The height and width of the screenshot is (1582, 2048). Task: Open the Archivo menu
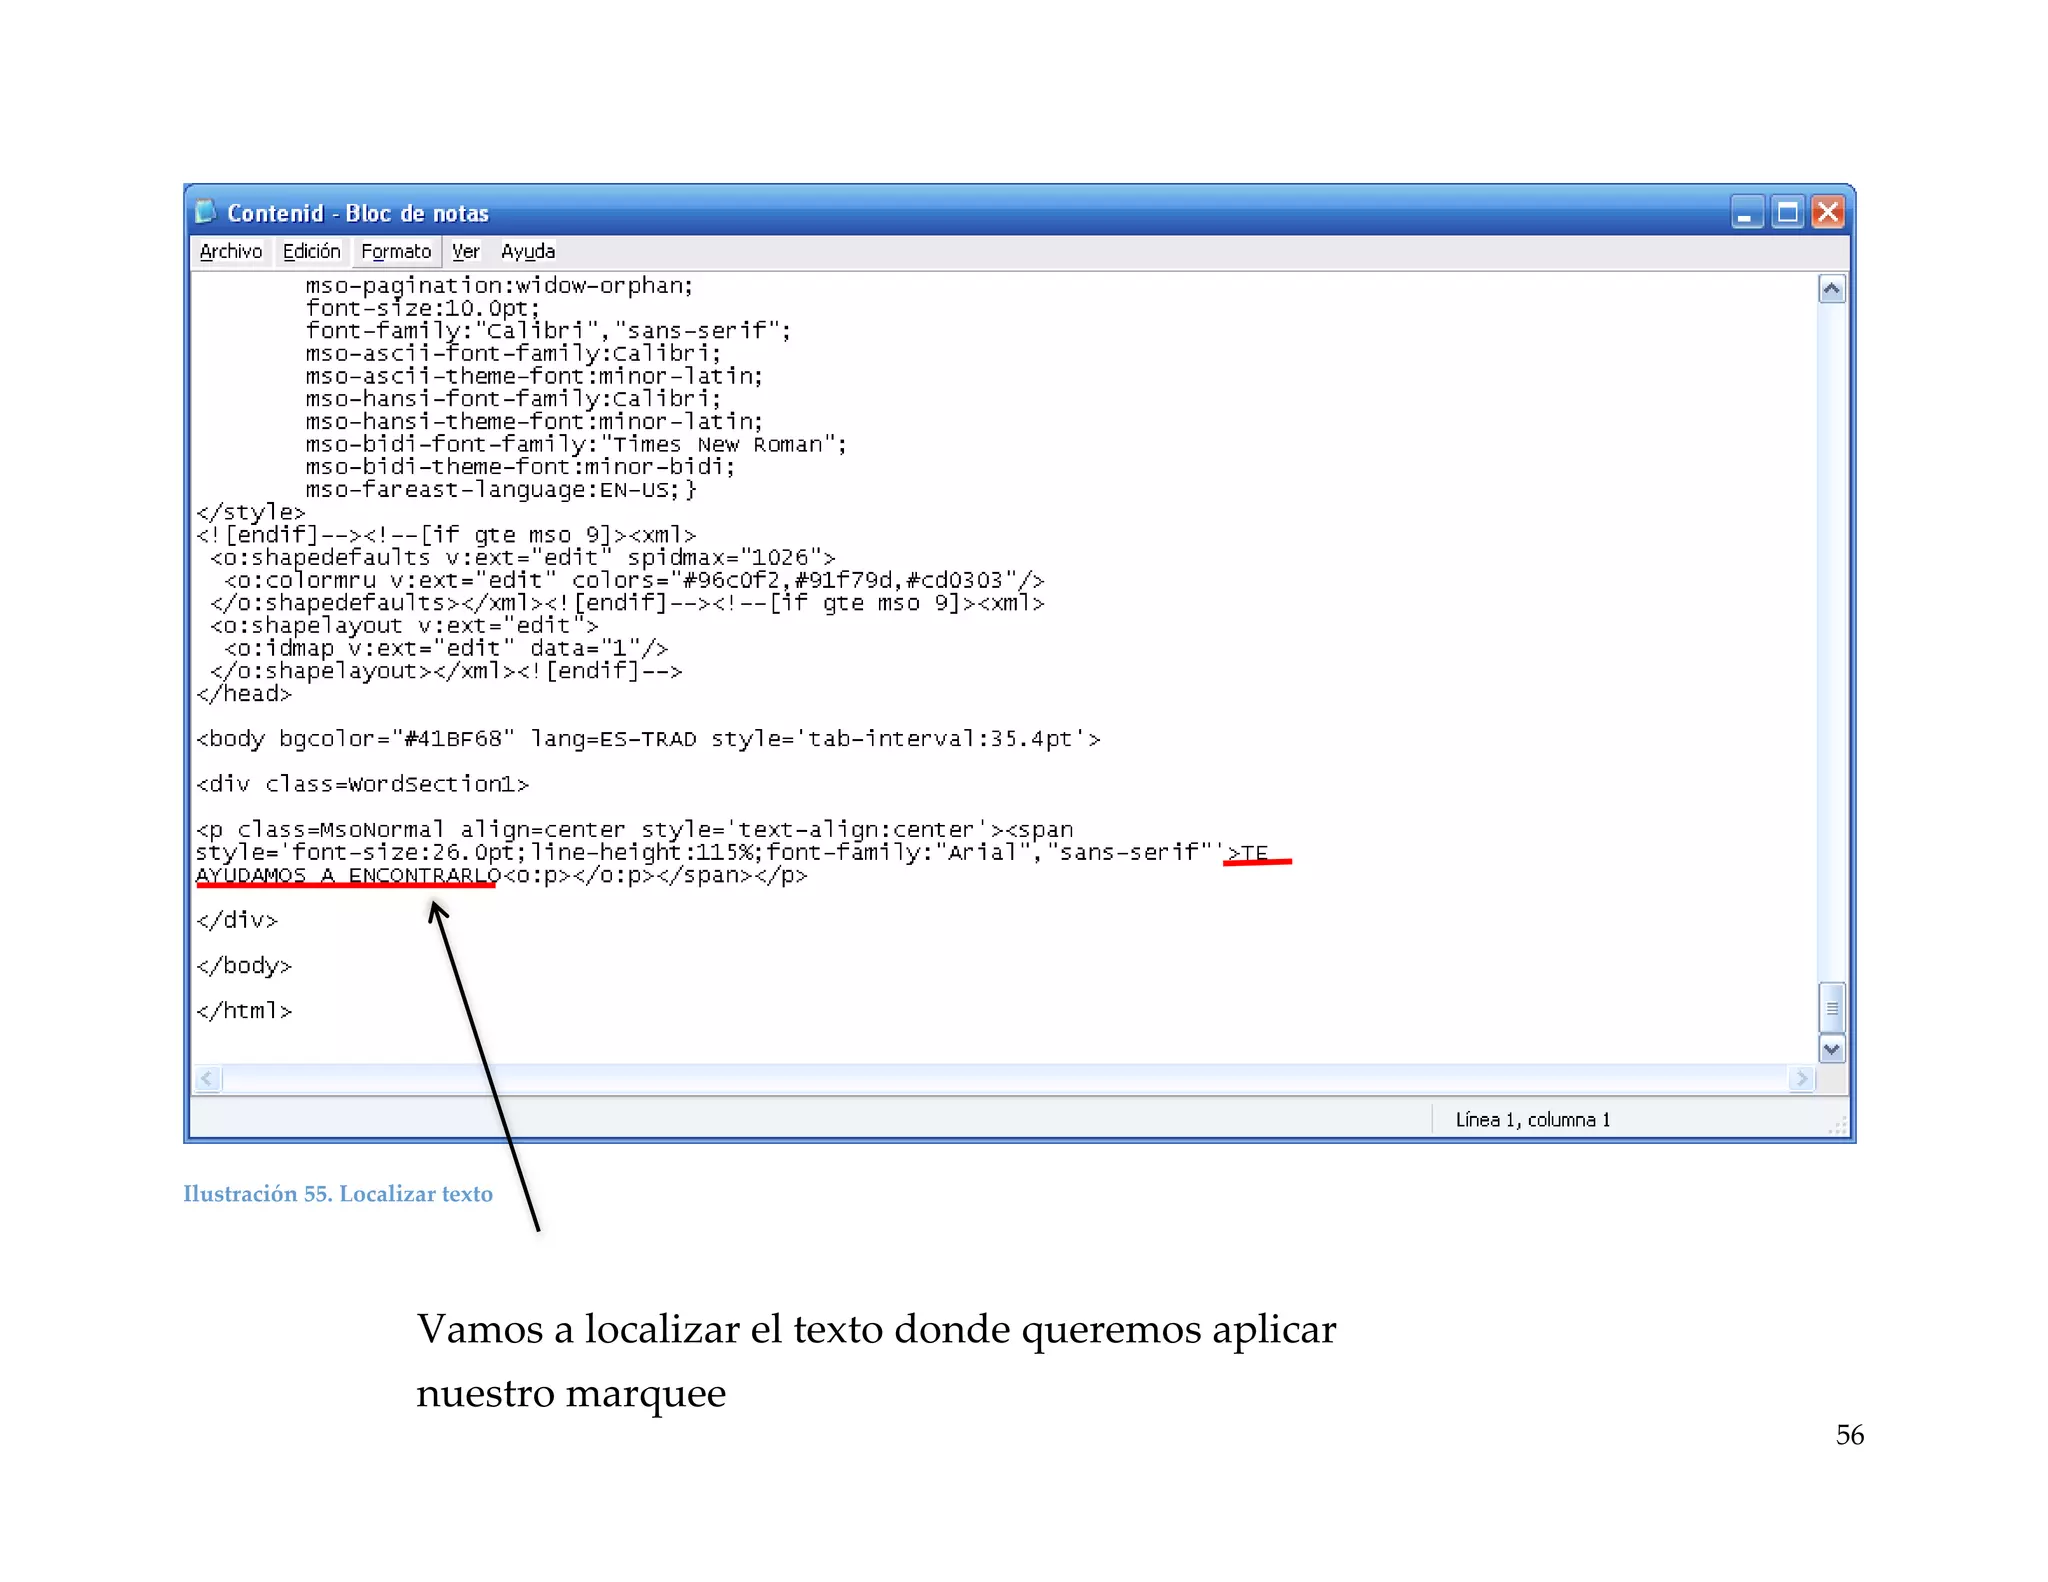click(230, 251)
